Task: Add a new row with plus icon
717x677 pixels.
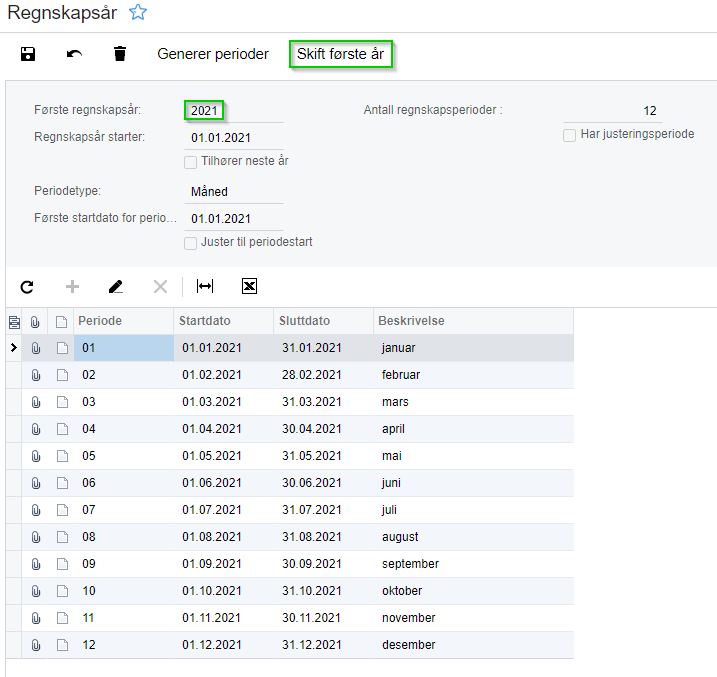Action: 72,287
